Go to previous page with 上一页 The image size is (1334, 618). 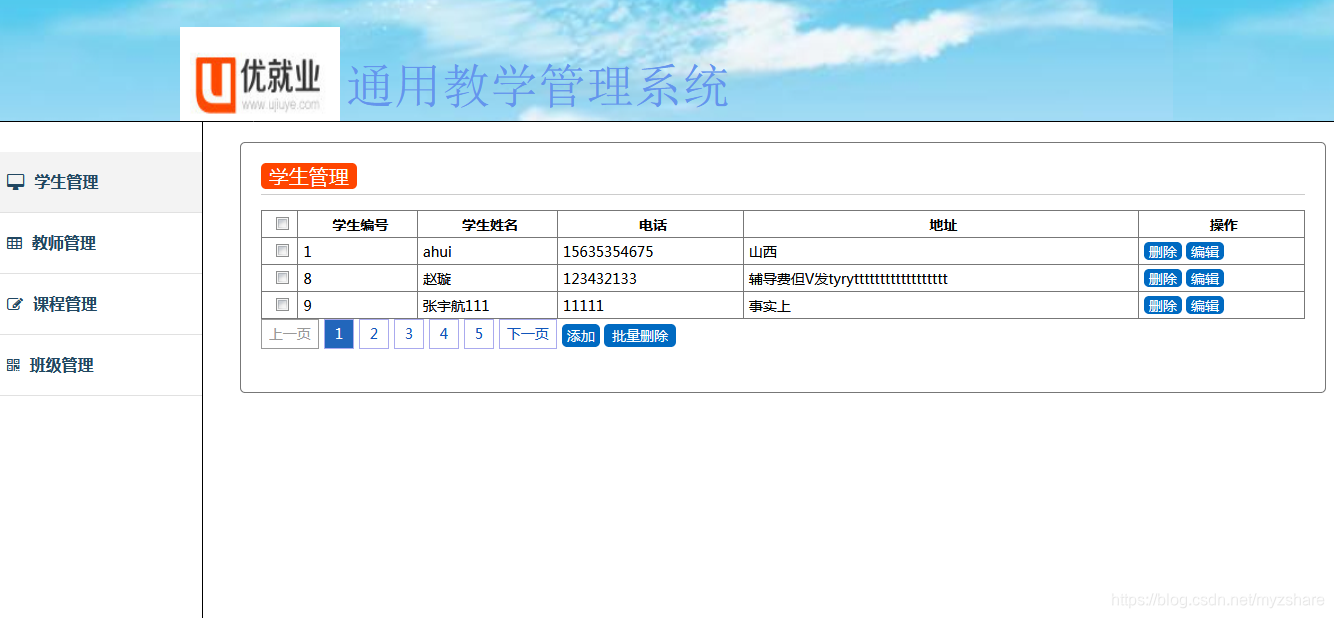click(x=290, y=334)
